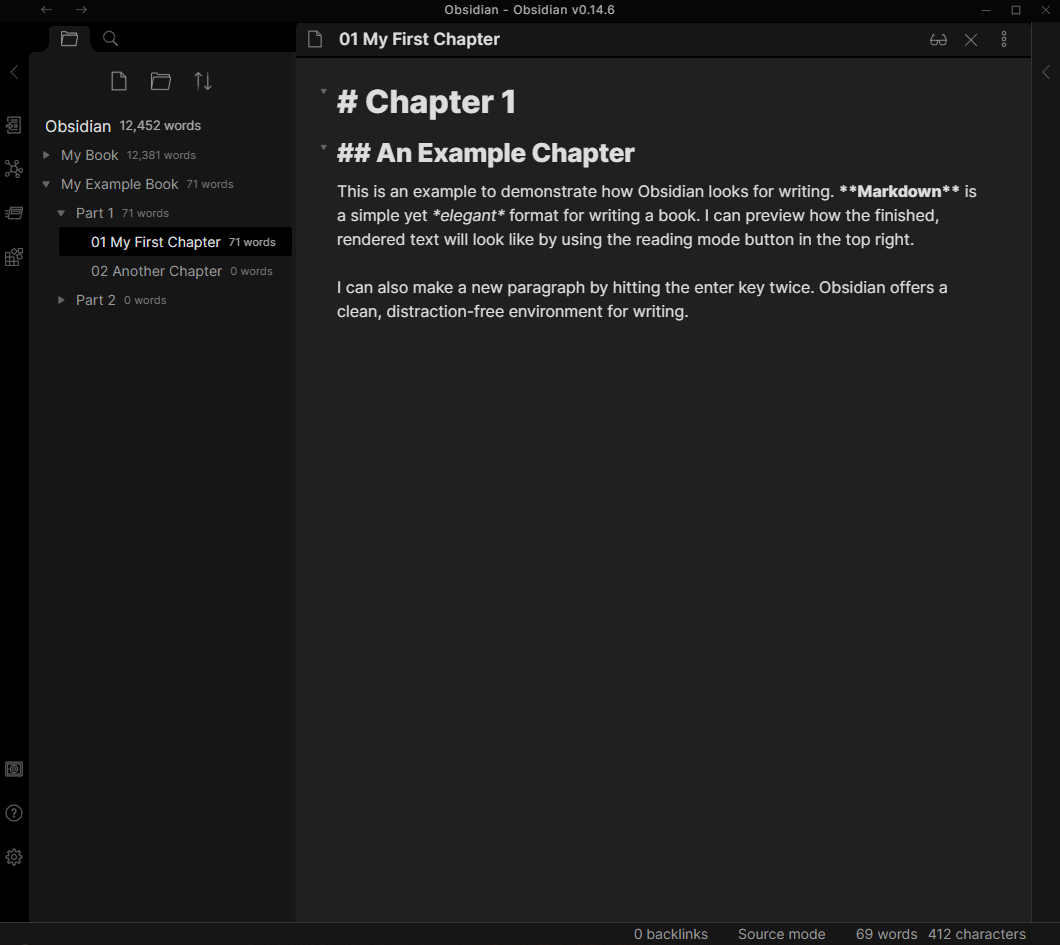Click the italic *elegant* word

(468, 216)
